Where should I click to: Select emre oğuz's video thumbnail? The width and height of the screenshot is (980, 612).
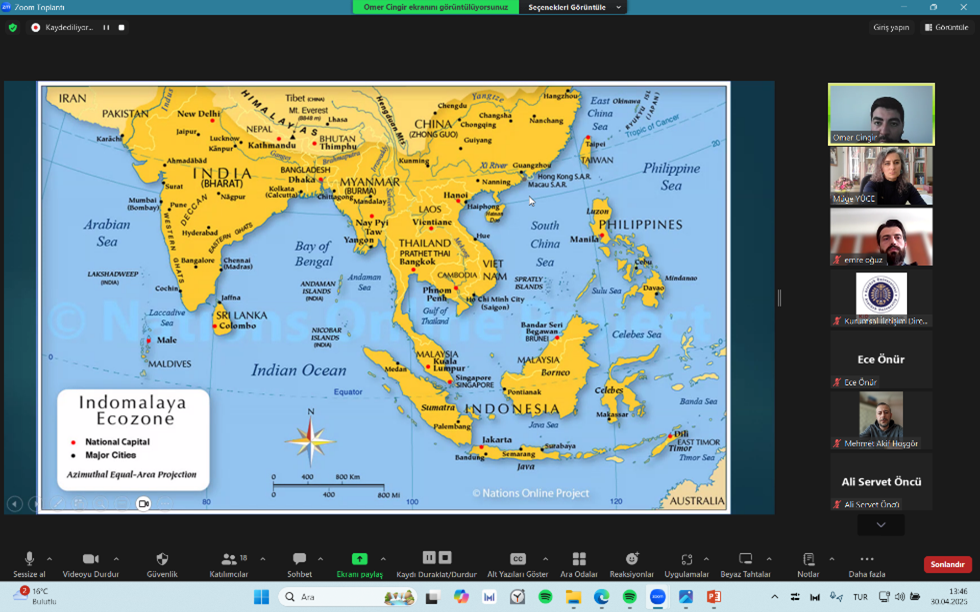point(881,237)
